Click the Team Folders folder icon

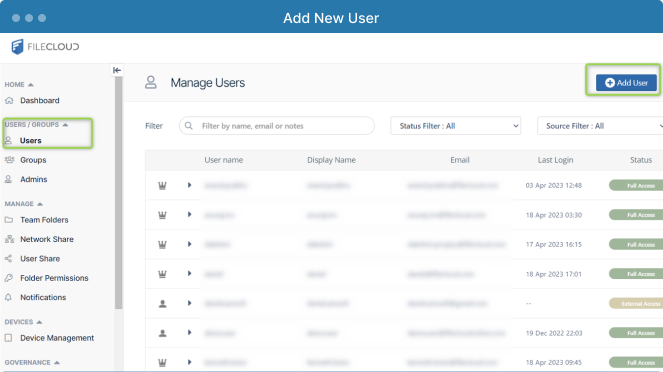click(x=9, y=220)
